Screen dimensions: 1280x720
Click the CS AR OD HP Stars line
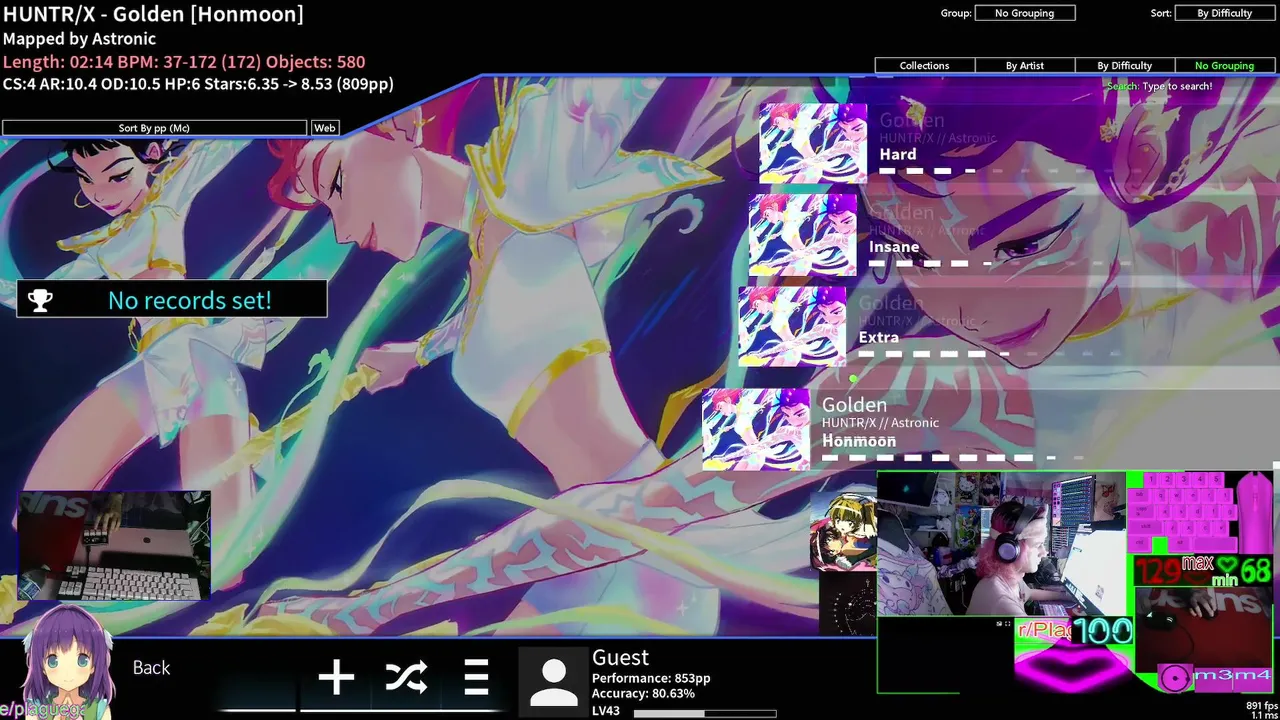pos(198,84)
